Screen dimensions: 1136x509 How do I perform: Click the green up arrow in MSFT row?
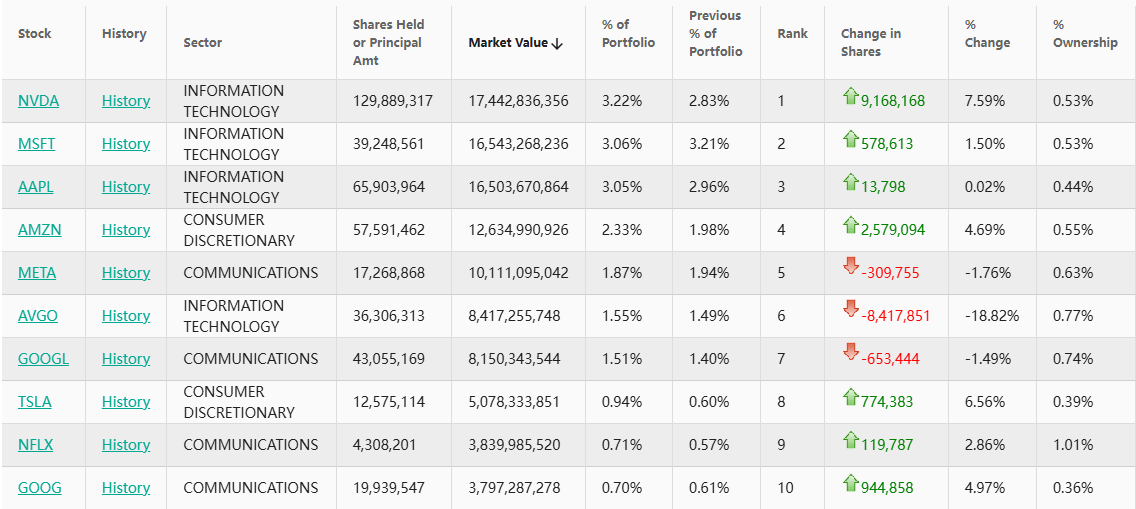click(x=851, y=139)
